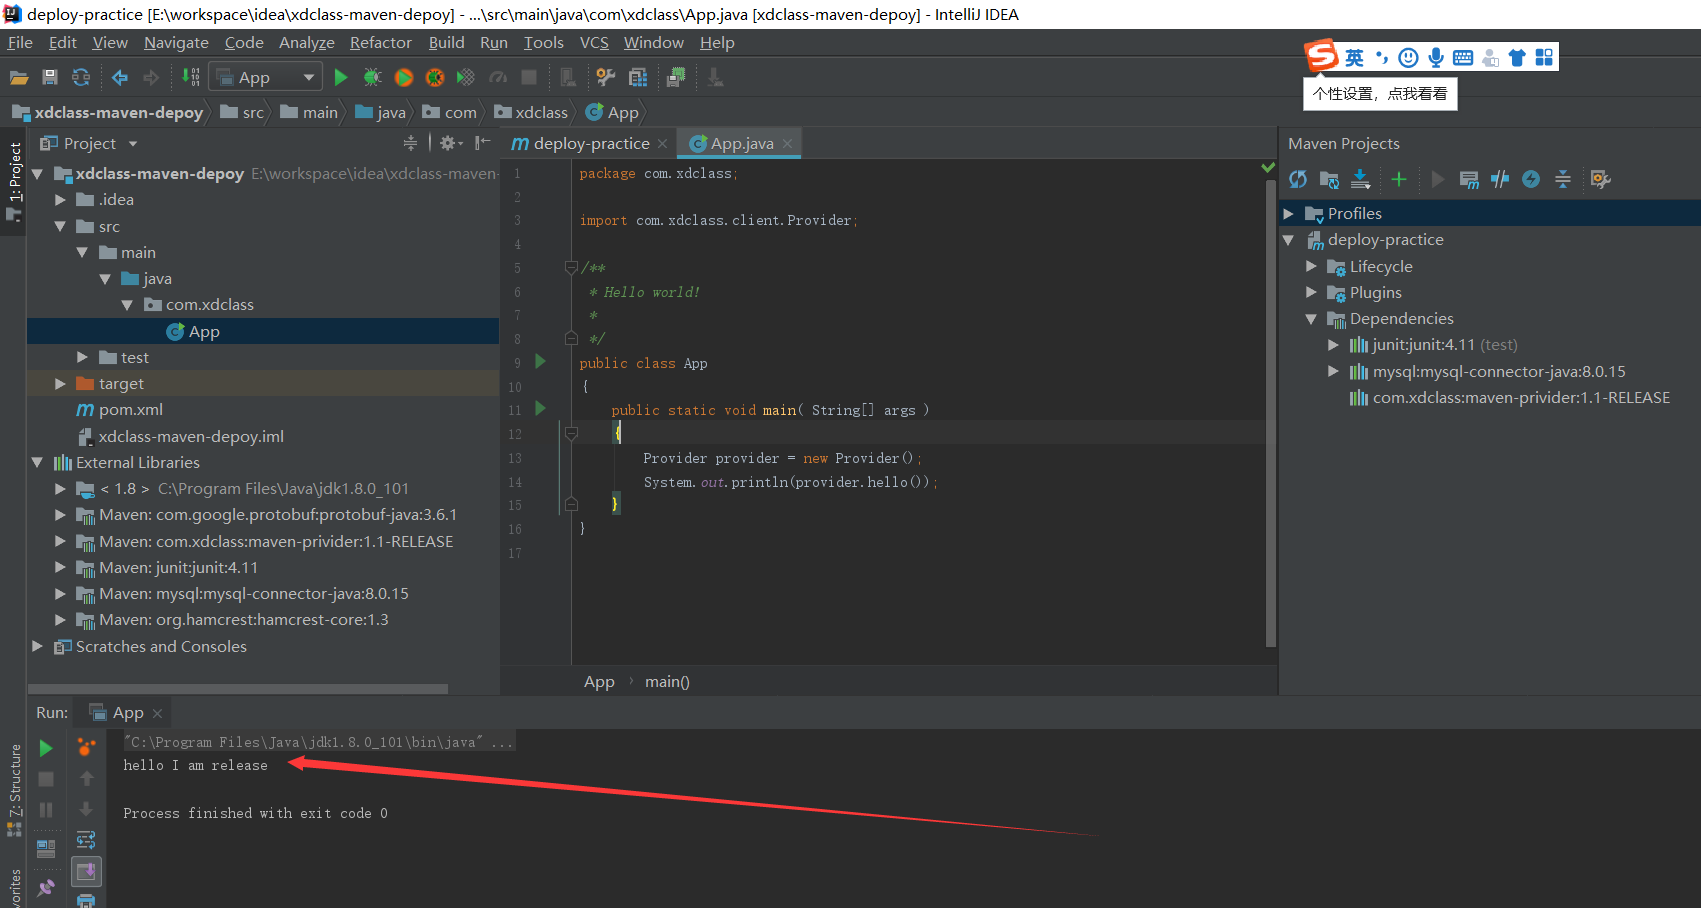Open Project Structure toolbar icon

pos(637,77)
